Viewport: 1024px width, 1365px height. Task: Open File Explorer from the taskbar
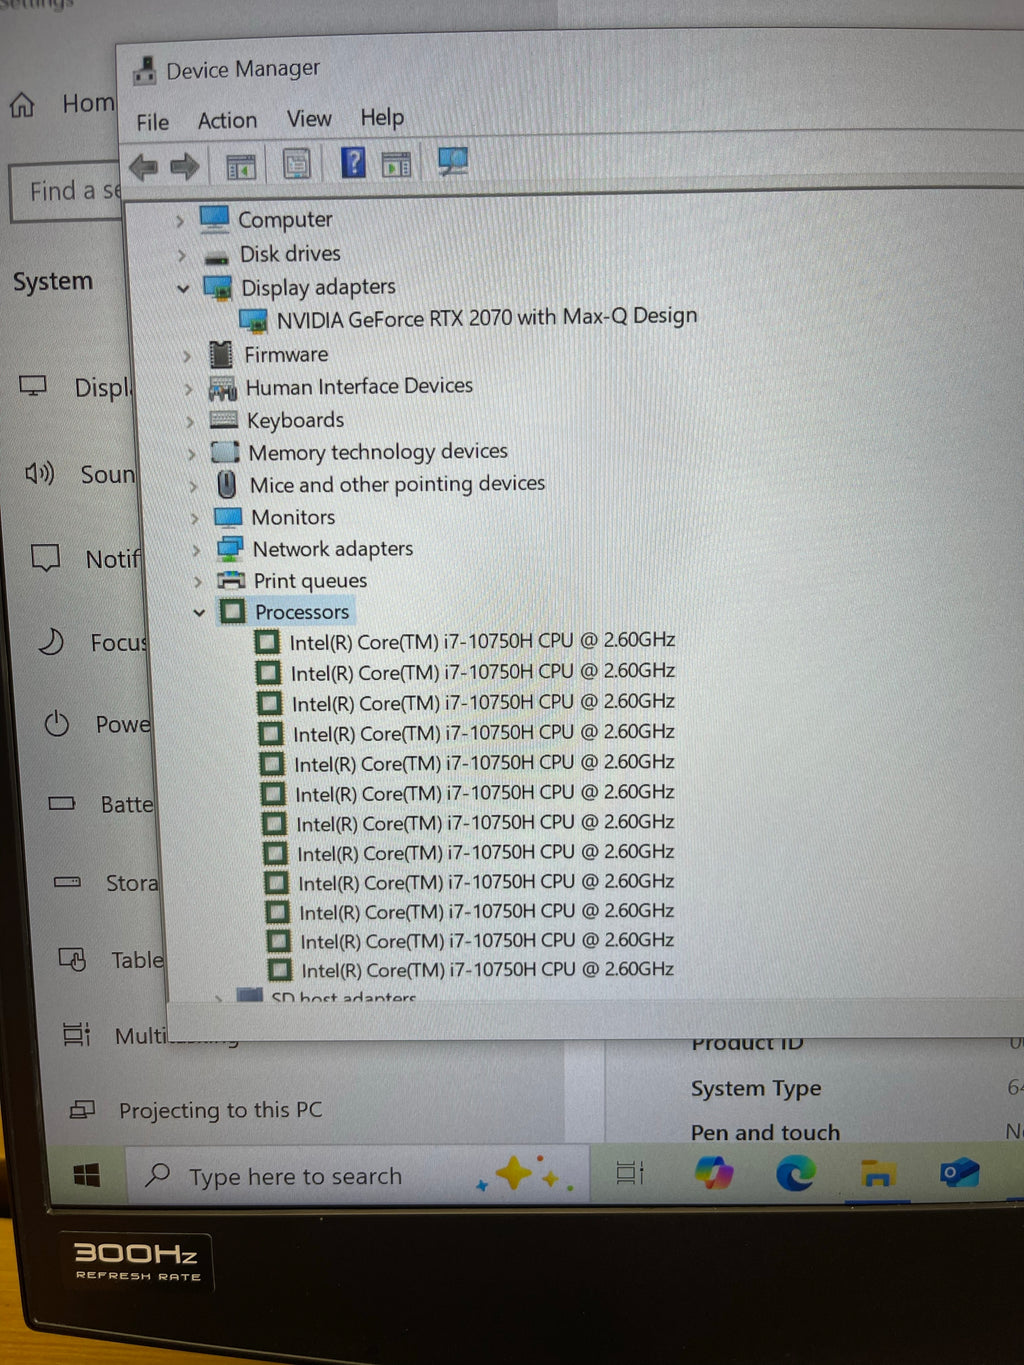tap(877, 1173)
